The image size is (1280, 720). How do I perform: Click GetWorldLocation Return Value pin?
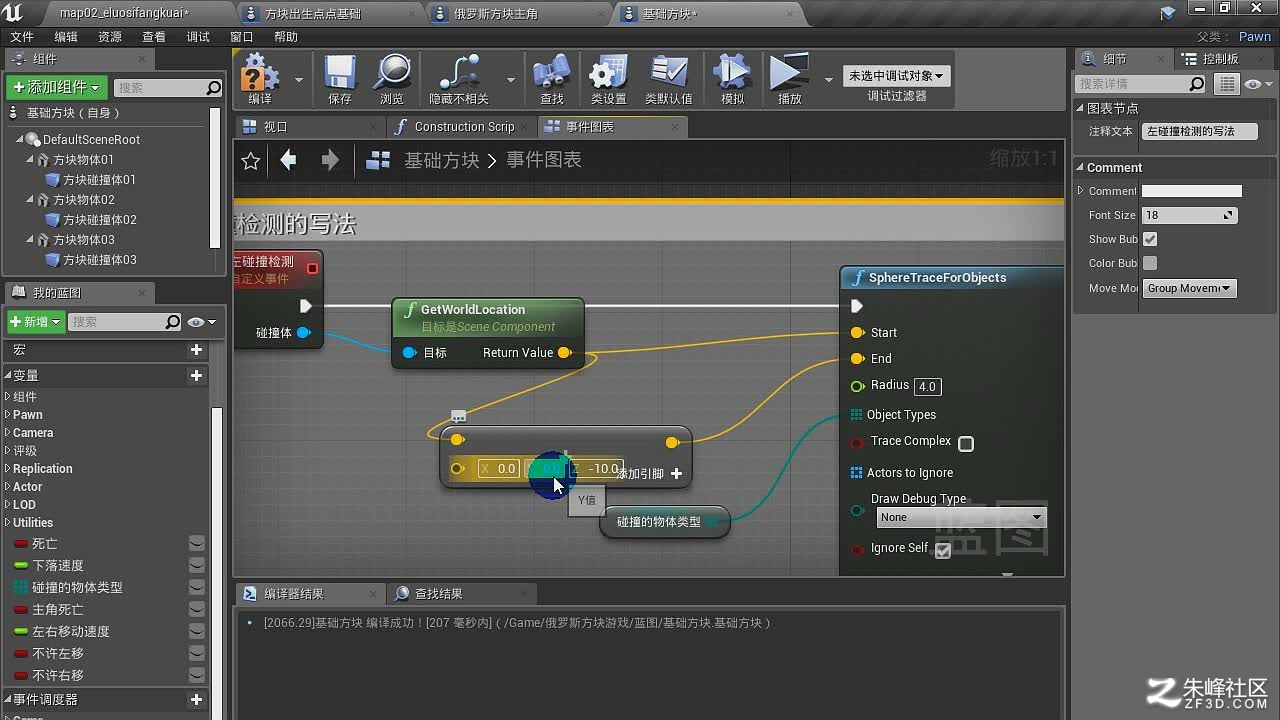[565, 352]
